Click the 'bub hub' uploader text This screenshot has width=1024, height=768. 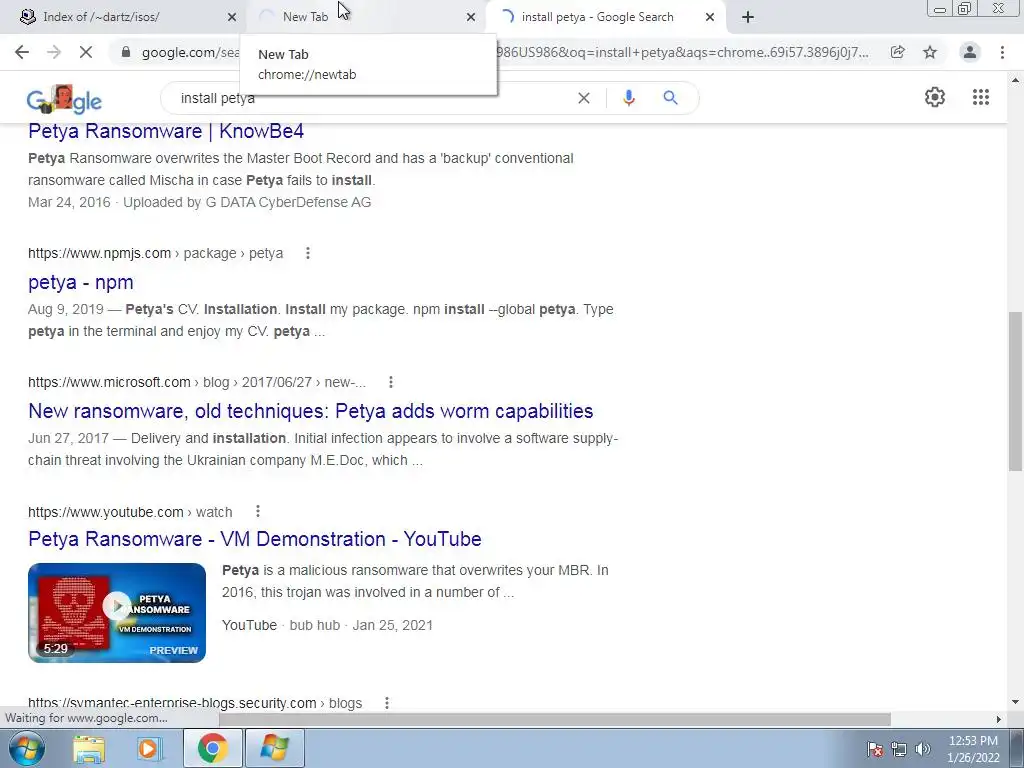315,625
